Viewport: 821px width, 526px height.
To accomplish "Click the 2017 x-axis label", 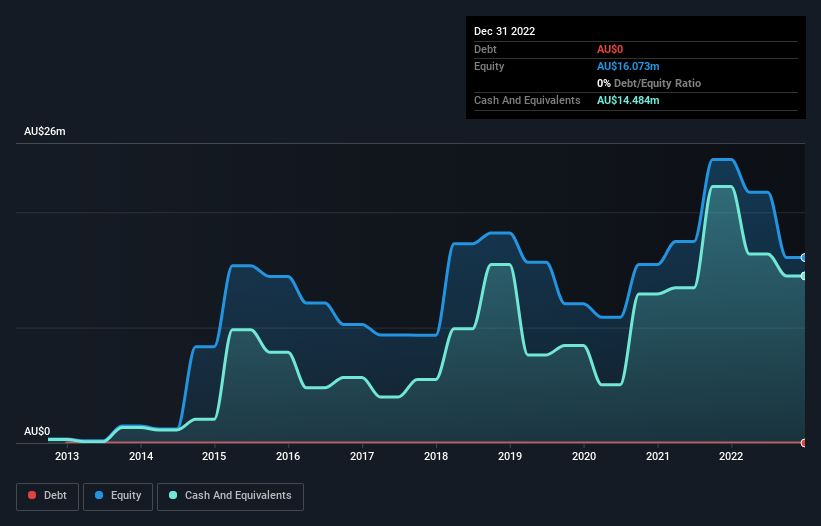I will [362, 456].
